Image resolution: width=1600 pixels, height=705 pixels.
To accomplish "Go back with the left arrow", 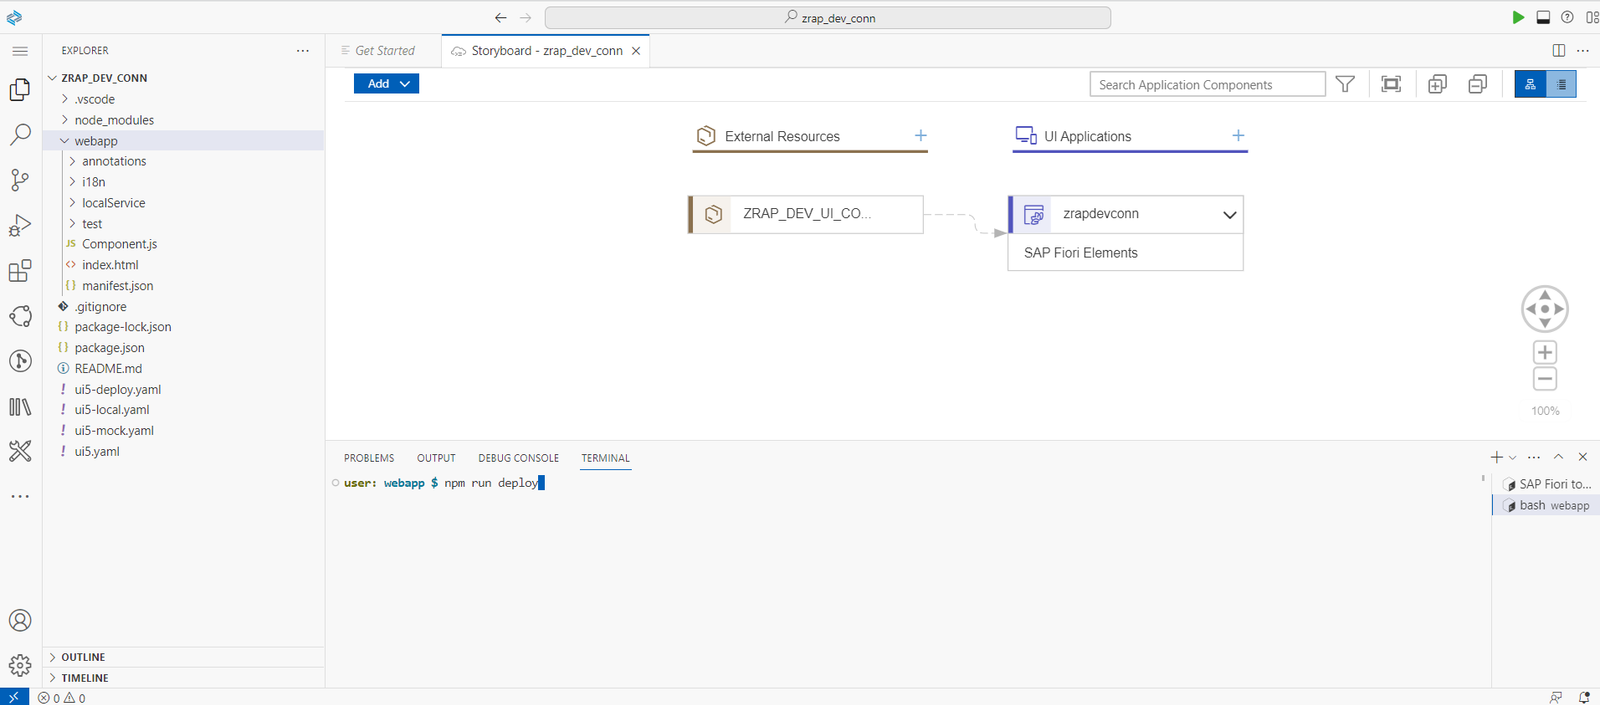I will 501,18.
